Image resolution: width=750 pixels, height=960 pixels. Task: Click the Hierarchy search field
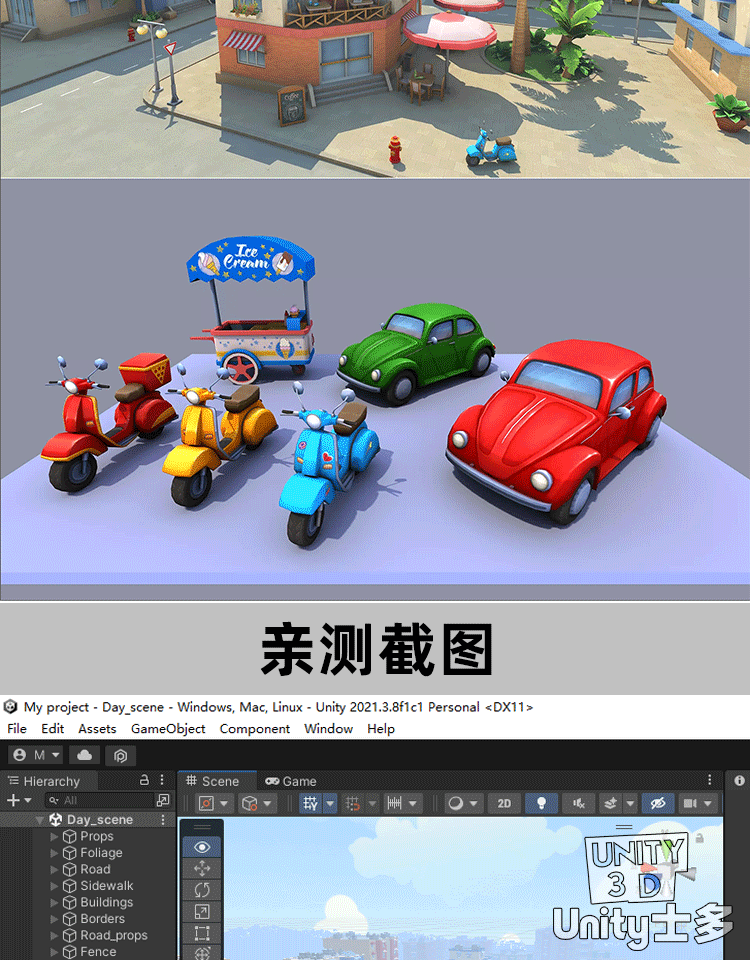100,801
